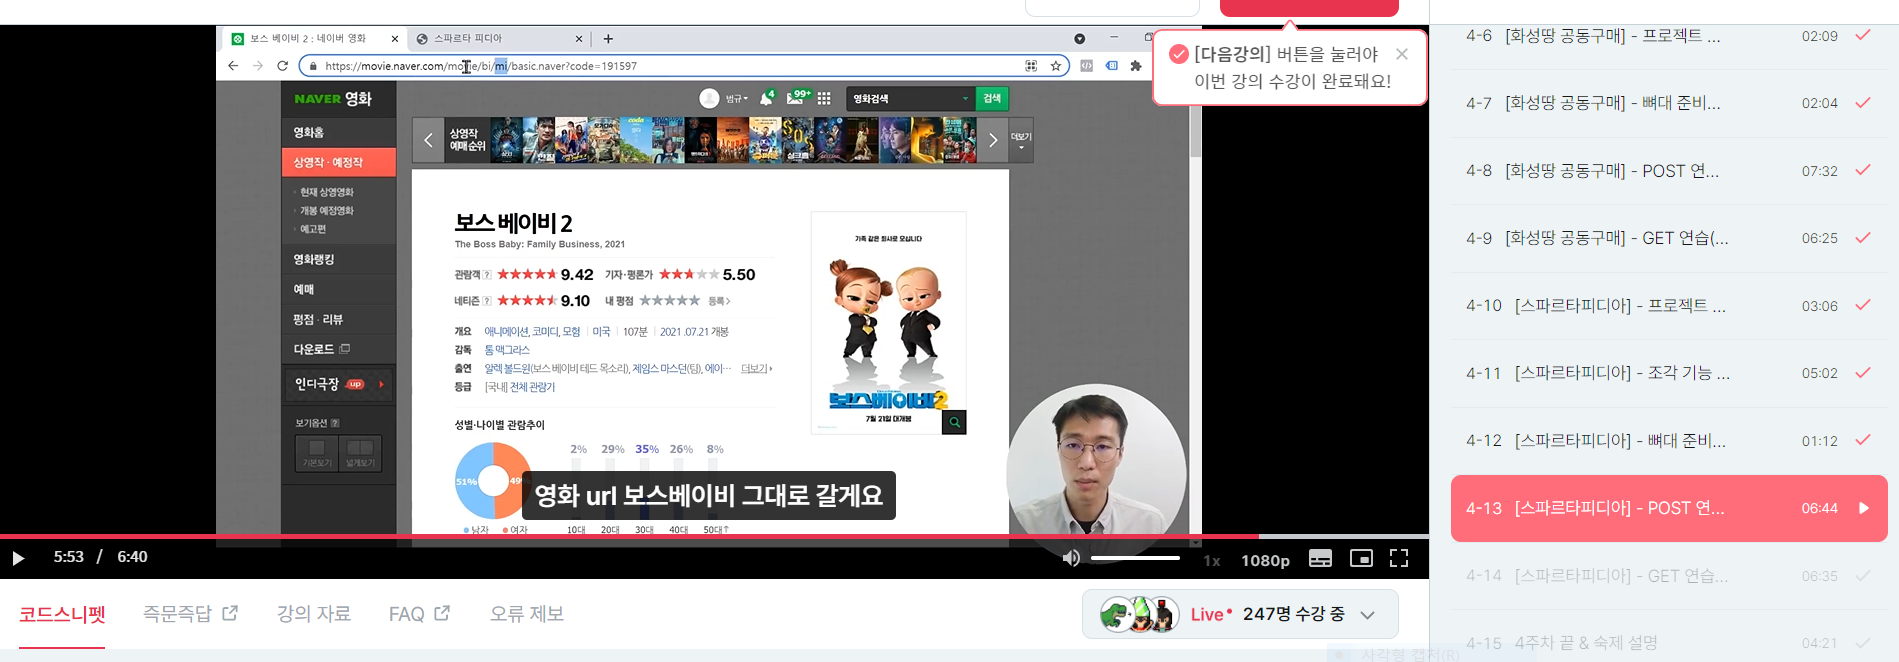1899x662 pixels.
Task: Click Naver notification bell icon
Action: pos(766,98)
